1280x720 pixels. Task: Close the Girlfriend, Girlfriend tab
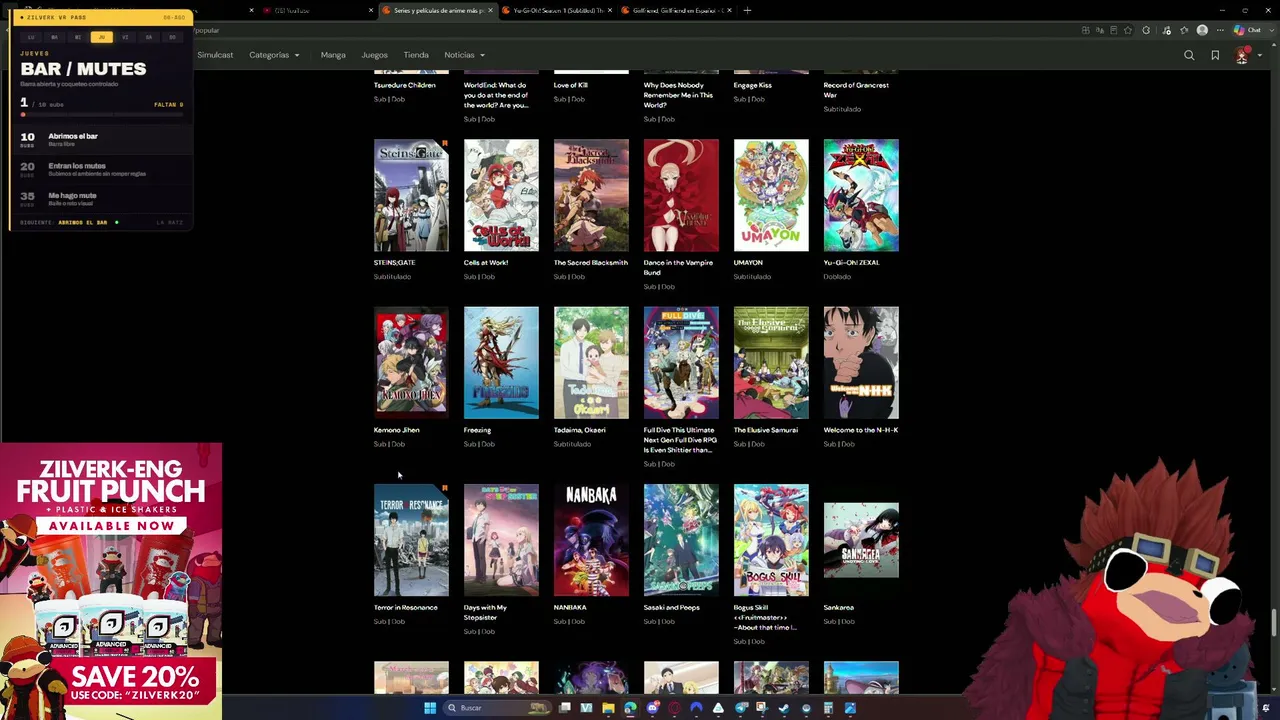(729, 10)
